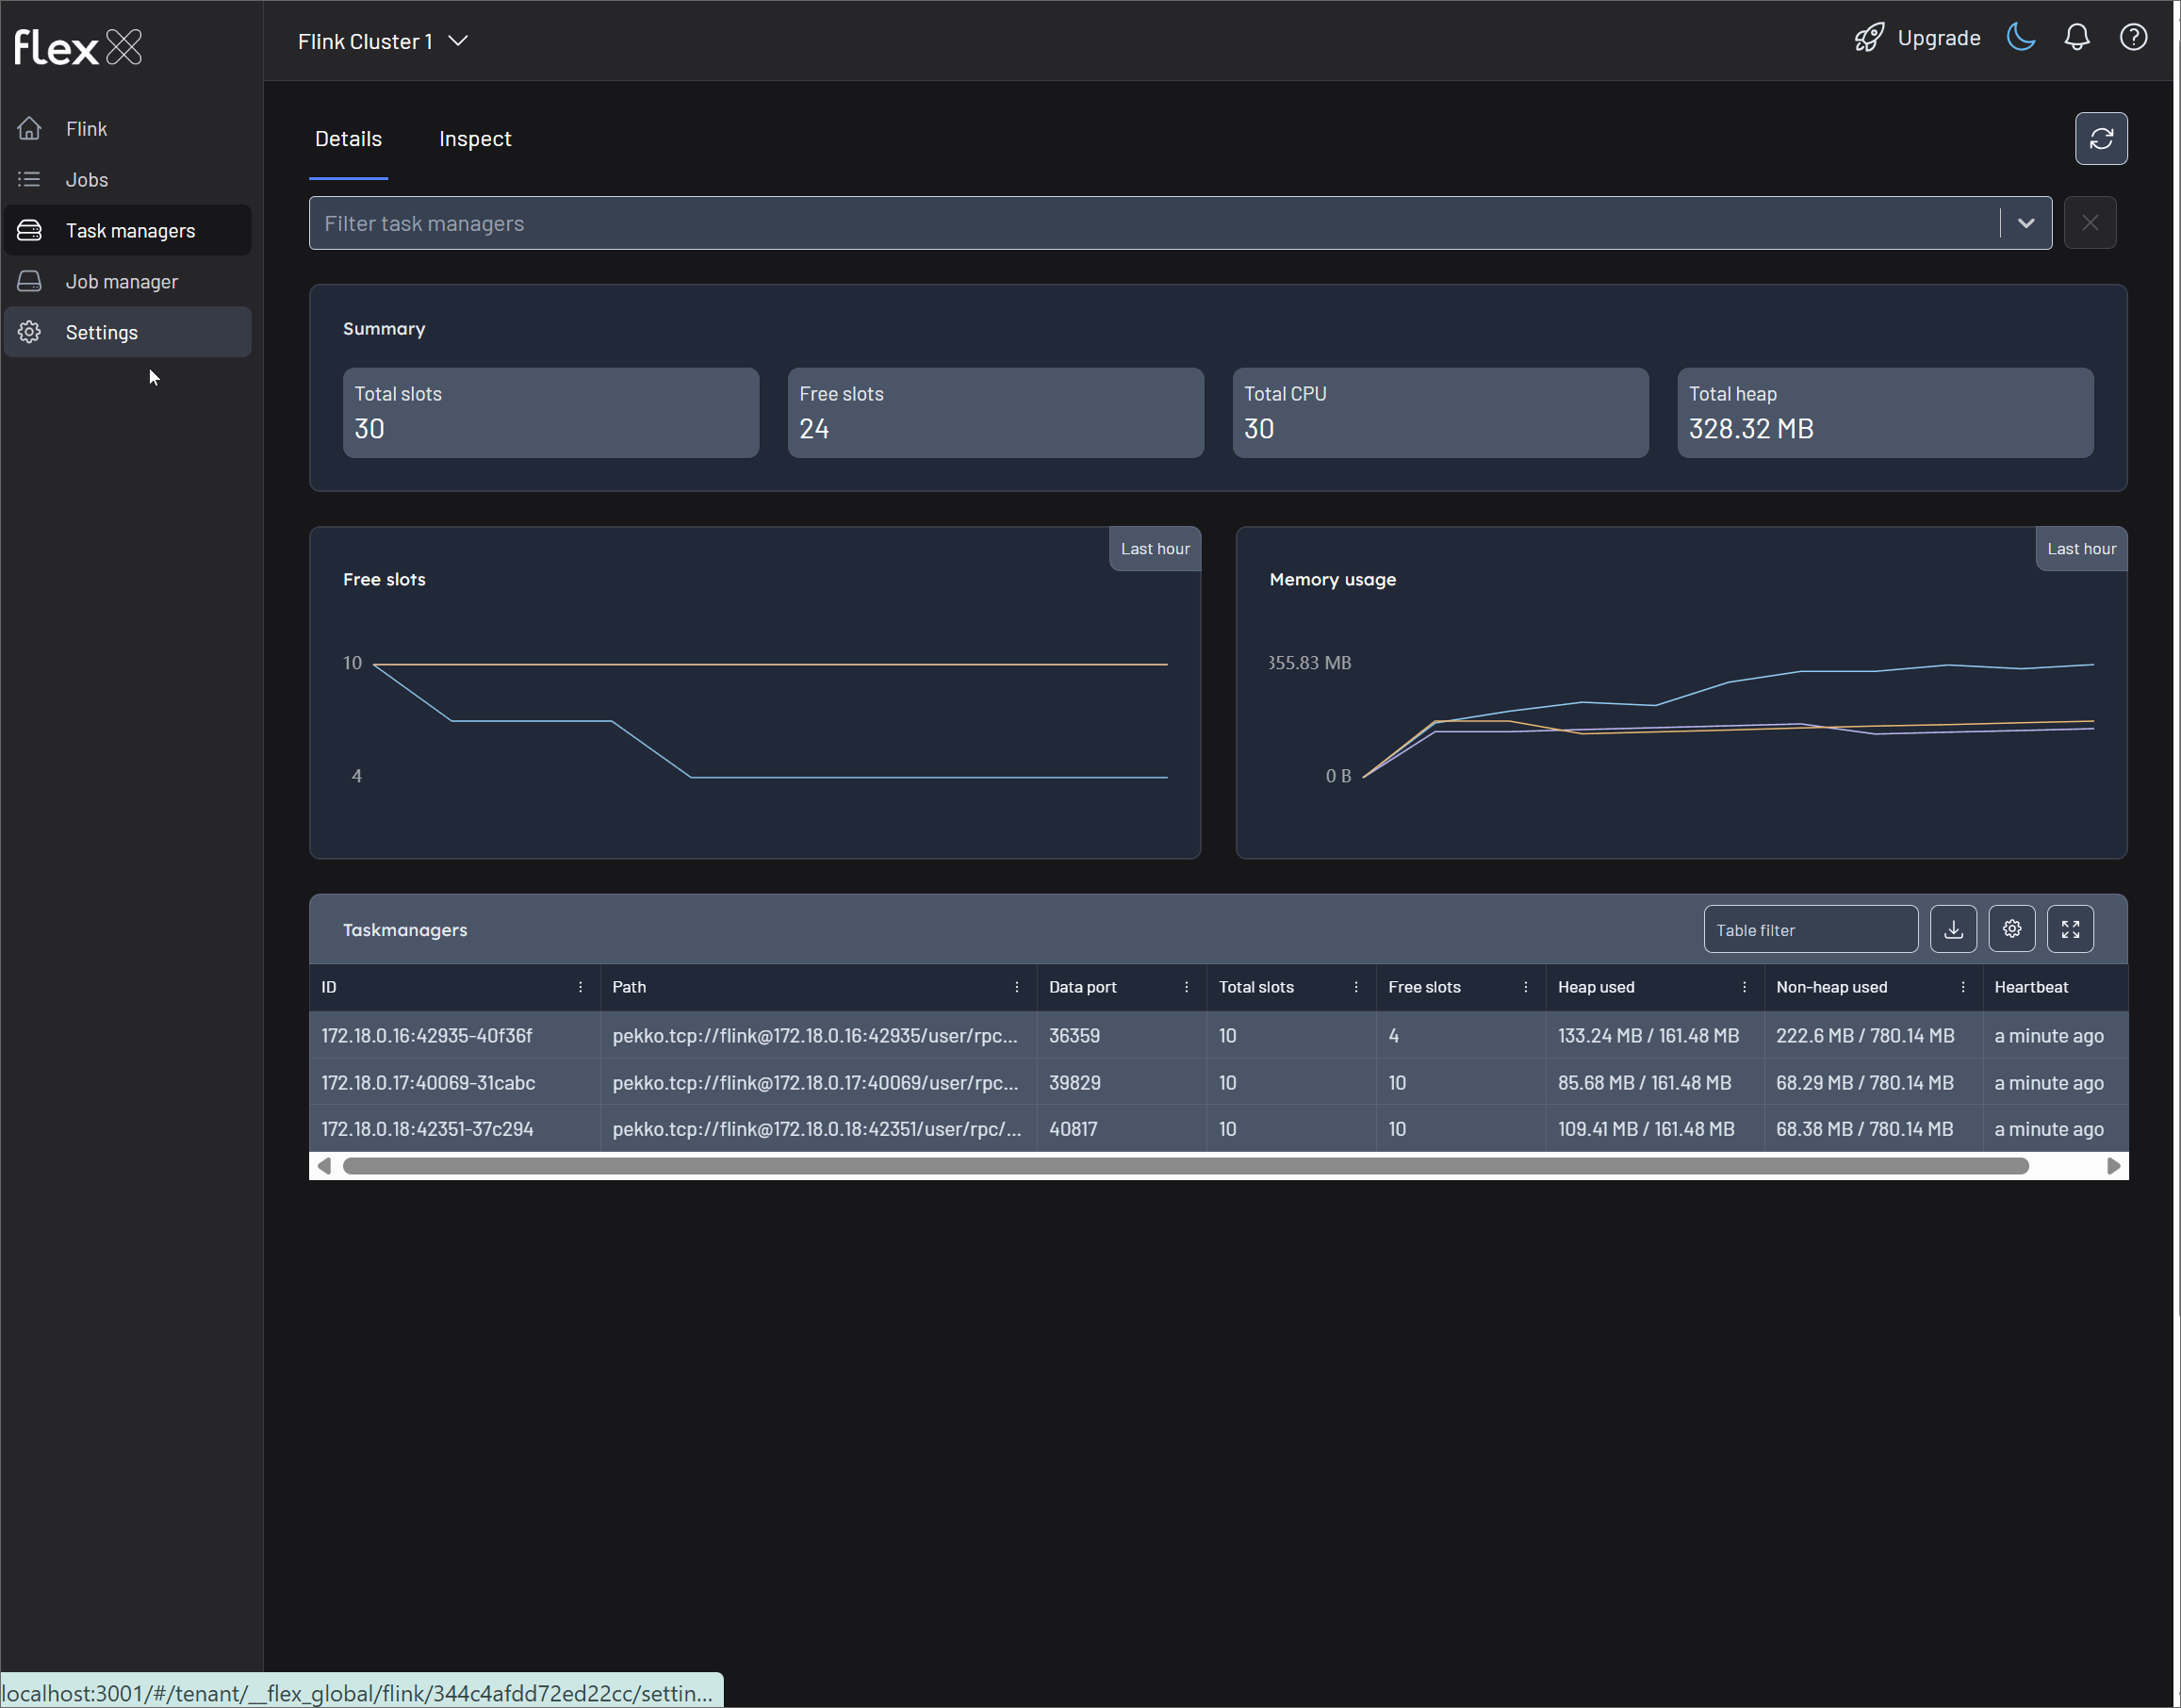Image resolution: width=2181 pixels, height=1708 pixels.
Task: Open Non-heap used column menu dots
Action: [1963, 988]
